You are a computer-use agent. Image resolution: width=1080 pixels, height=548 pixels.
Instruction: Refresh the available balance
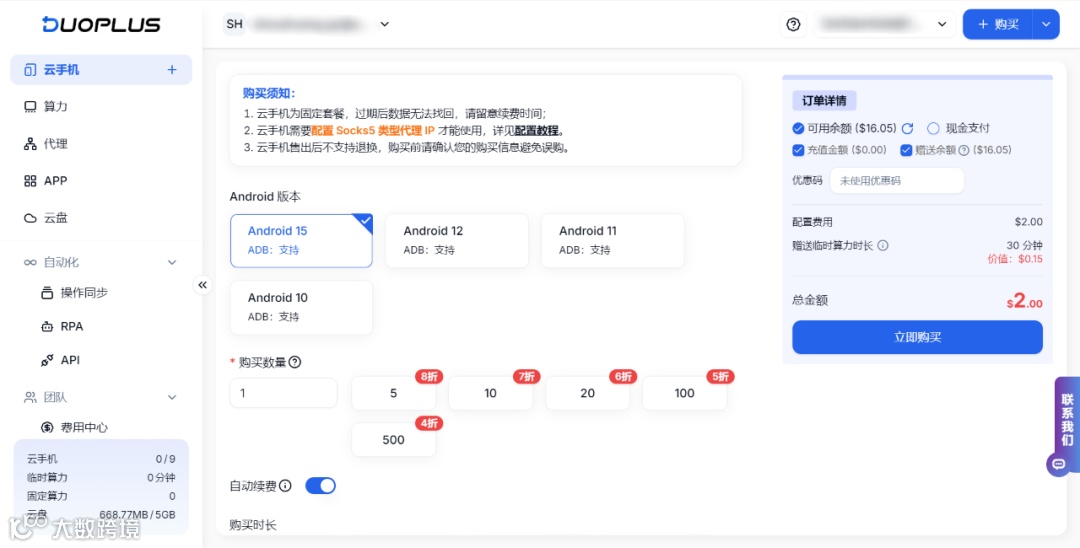(x=908, y=128)
